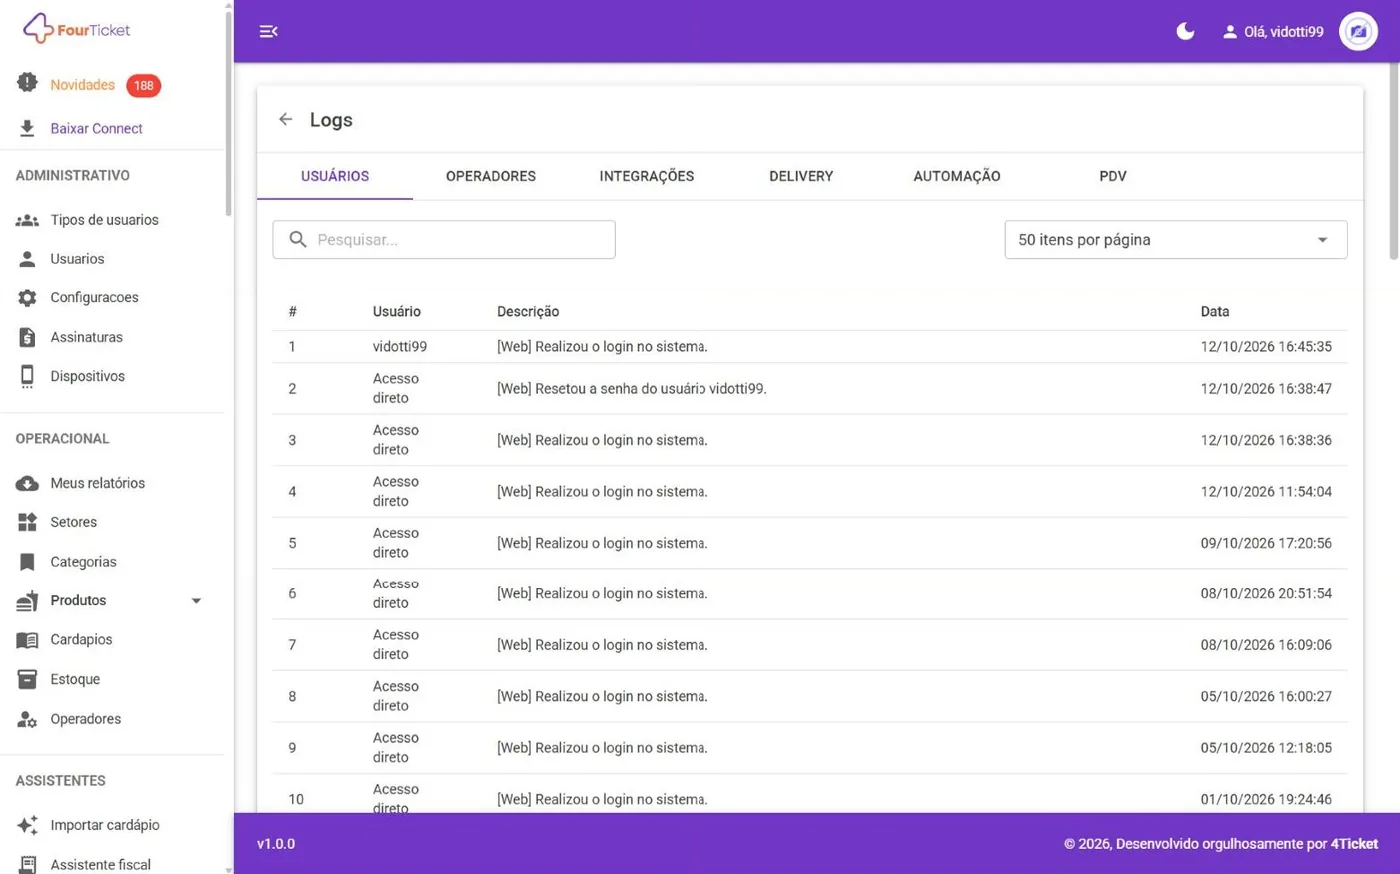Viewport: 1400px width, 874px height.
Task: Click the Setores widgets icon
Action: (27, 522)
